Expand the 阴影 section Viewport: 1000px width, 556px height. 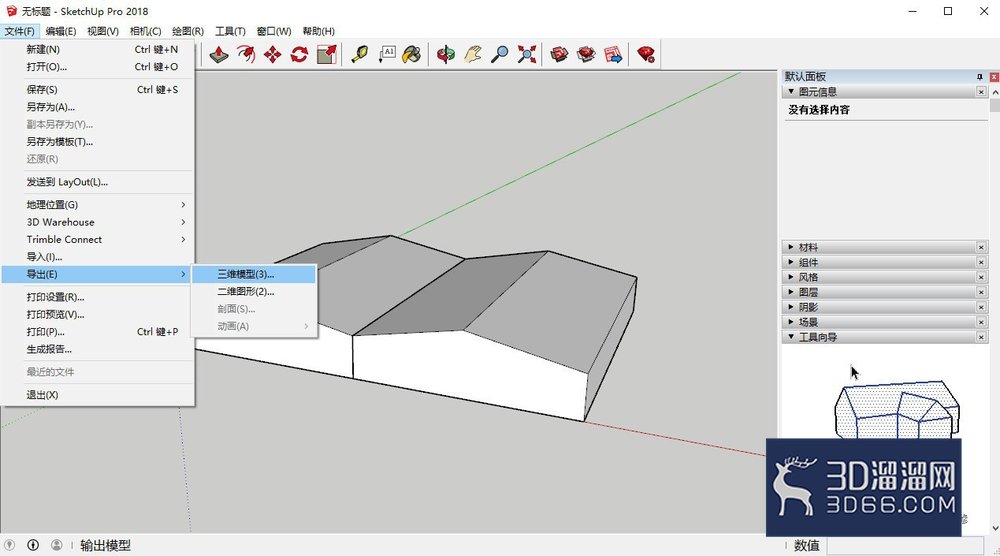(791, 307)
